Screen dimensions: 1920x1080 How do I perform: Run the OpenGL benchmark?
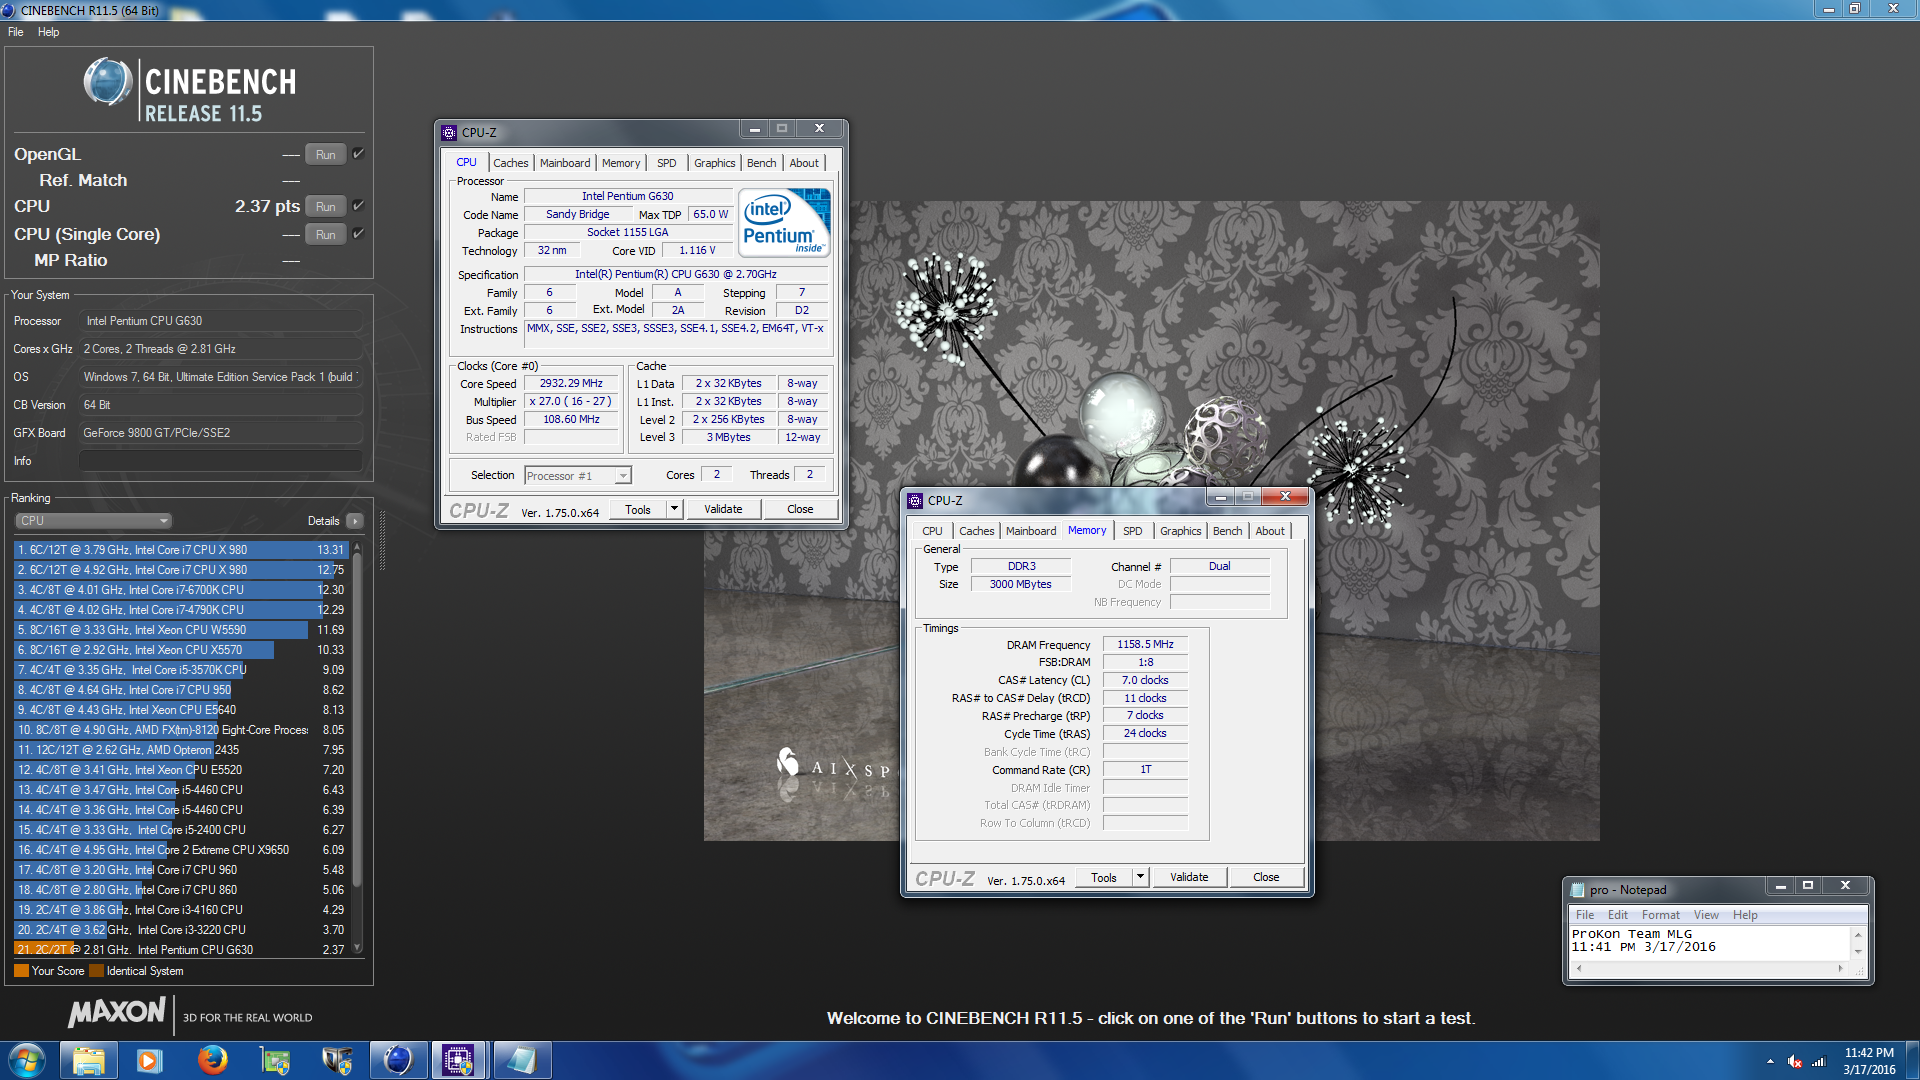tap(326, 155)
